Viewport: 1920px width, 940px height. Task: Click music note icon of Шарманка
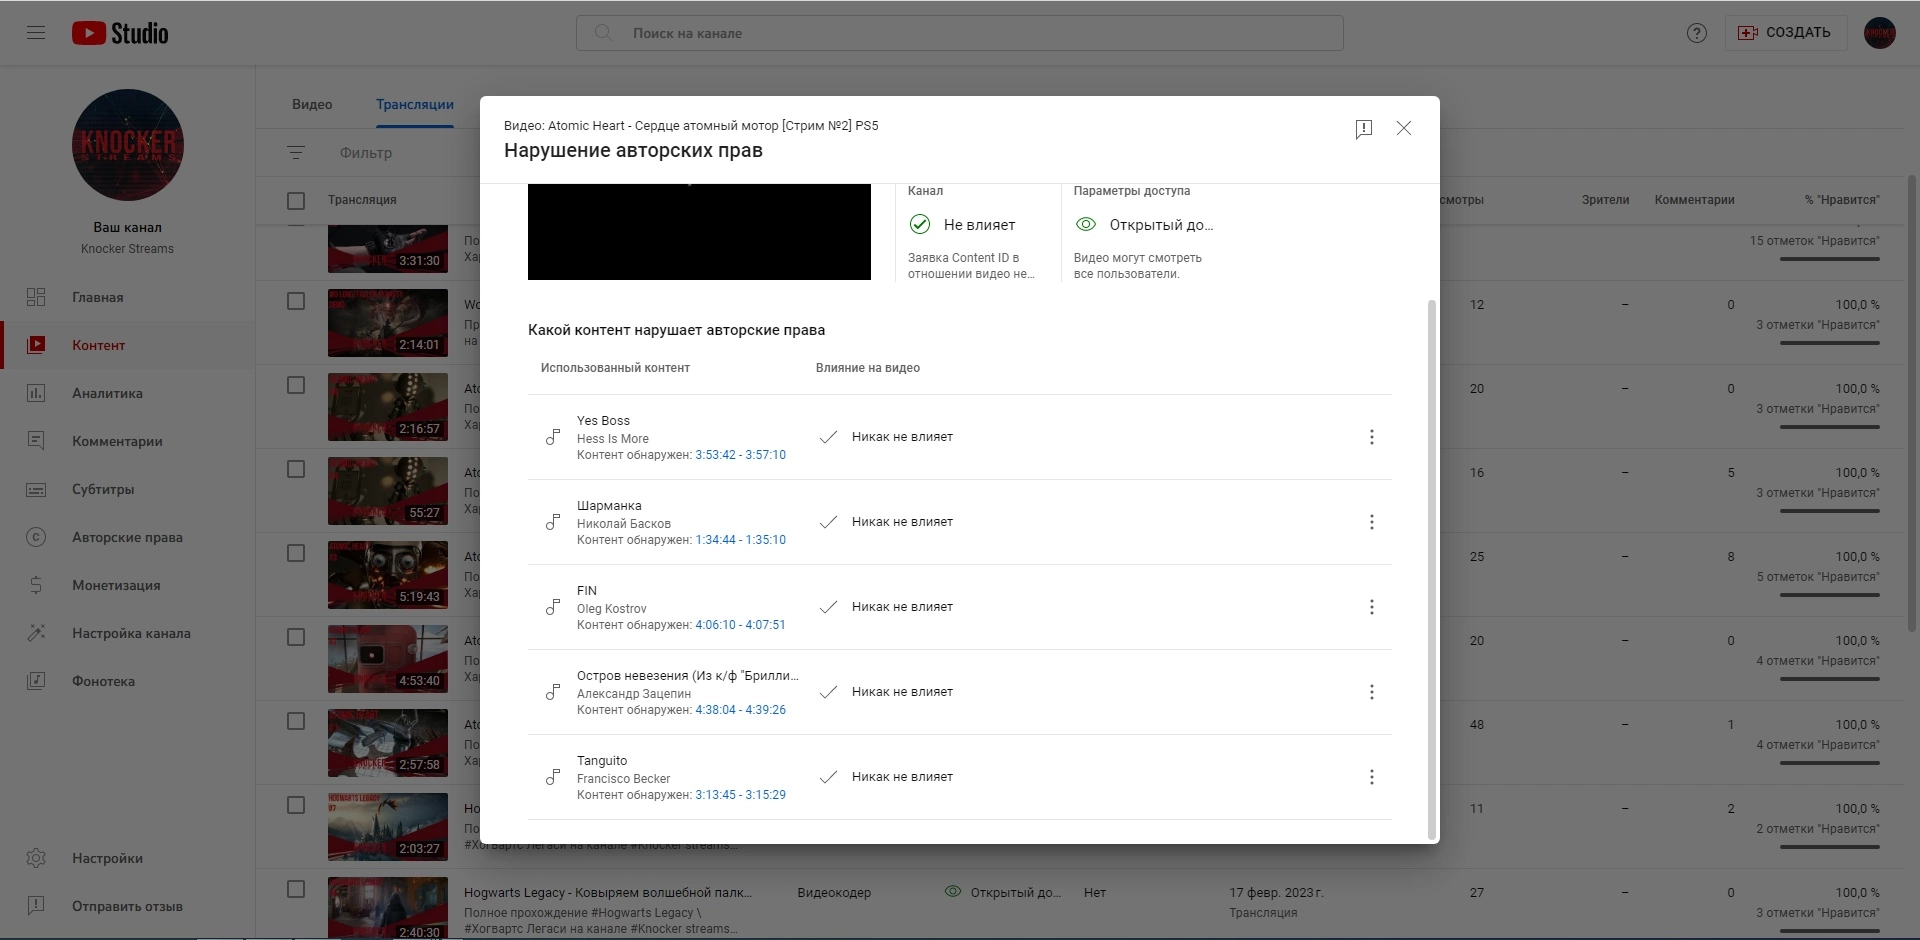coord(552,522)
